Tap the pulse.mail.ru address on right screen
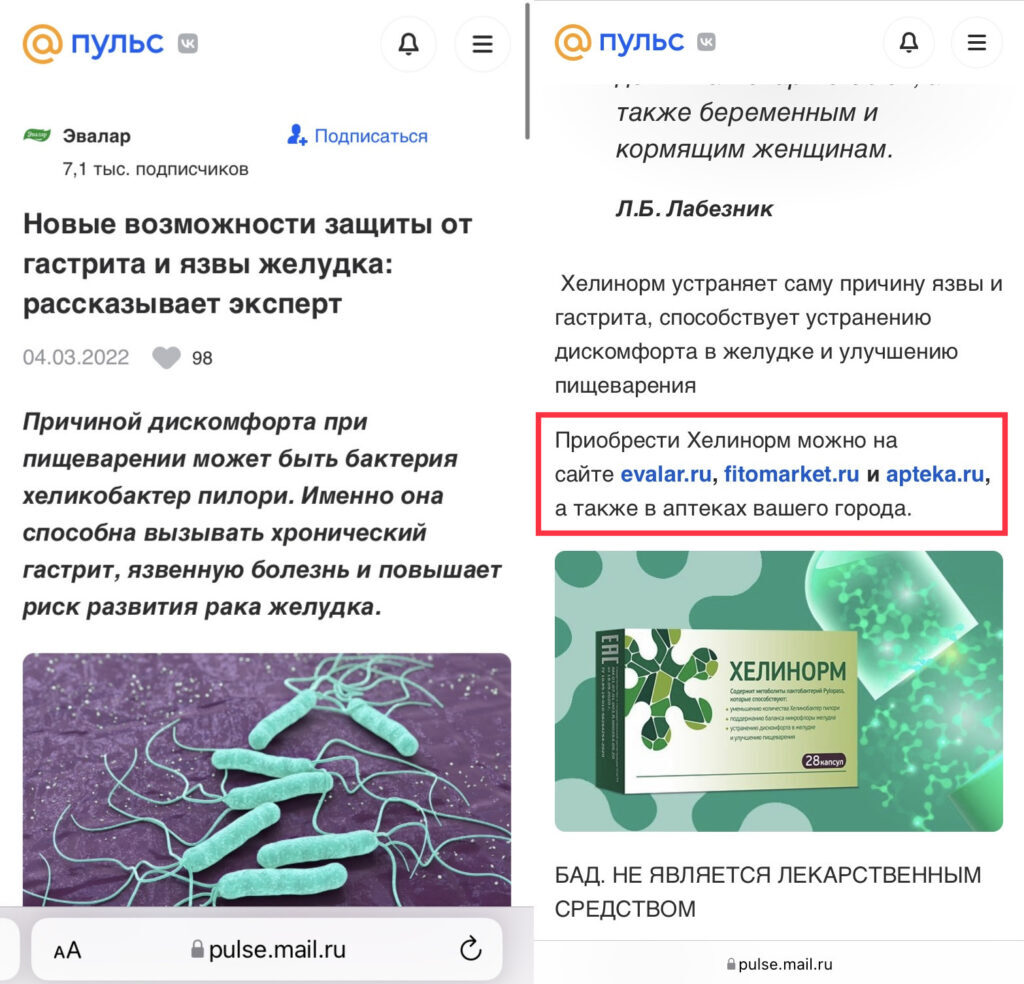 [x=779, y=964]
